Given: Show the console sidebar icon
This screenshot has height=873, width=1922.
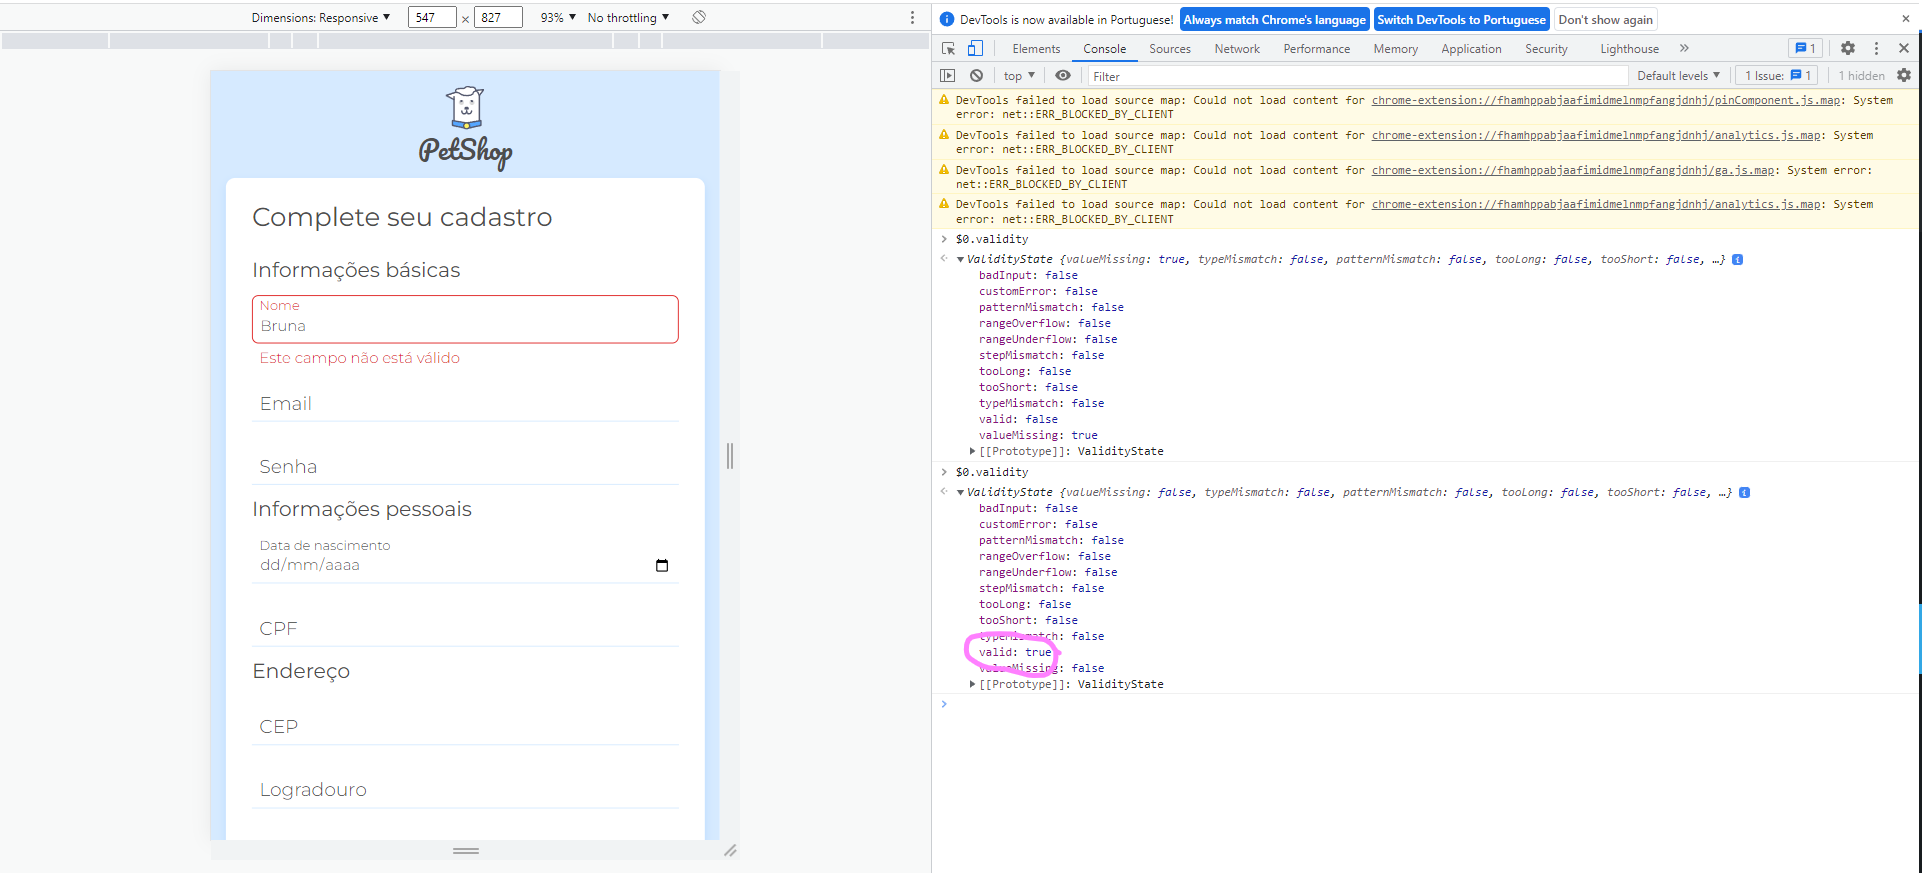Looking at the screenshot, I should tap(948, 75).
